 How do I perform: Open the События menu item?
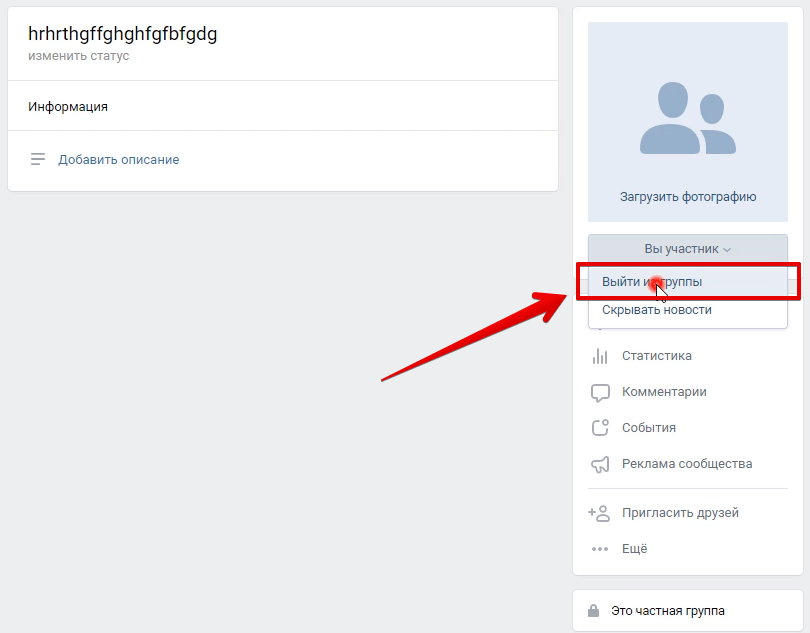pyautogui.click(x=648, y=428)
